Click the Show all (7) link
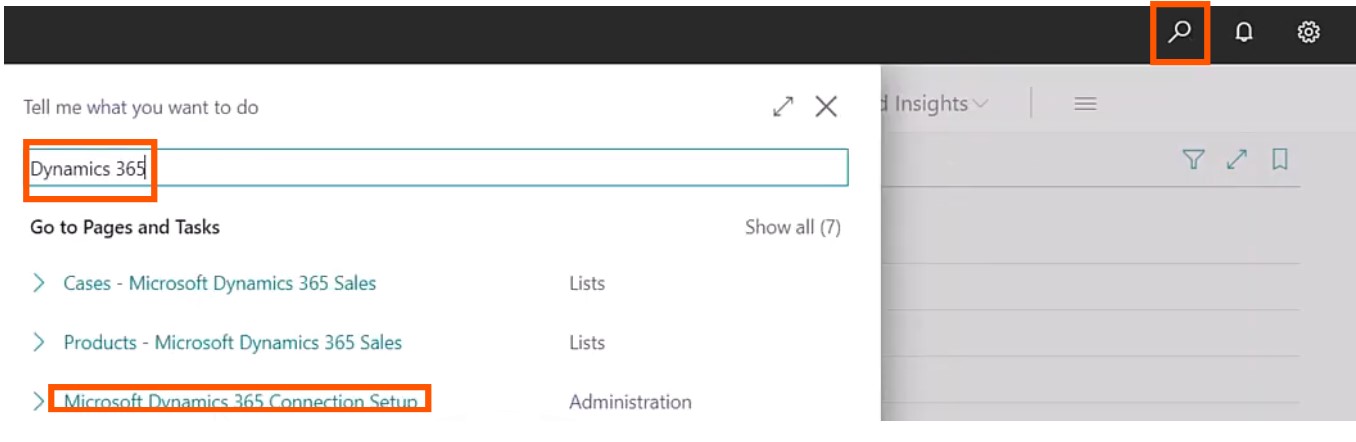 [792, 227]
